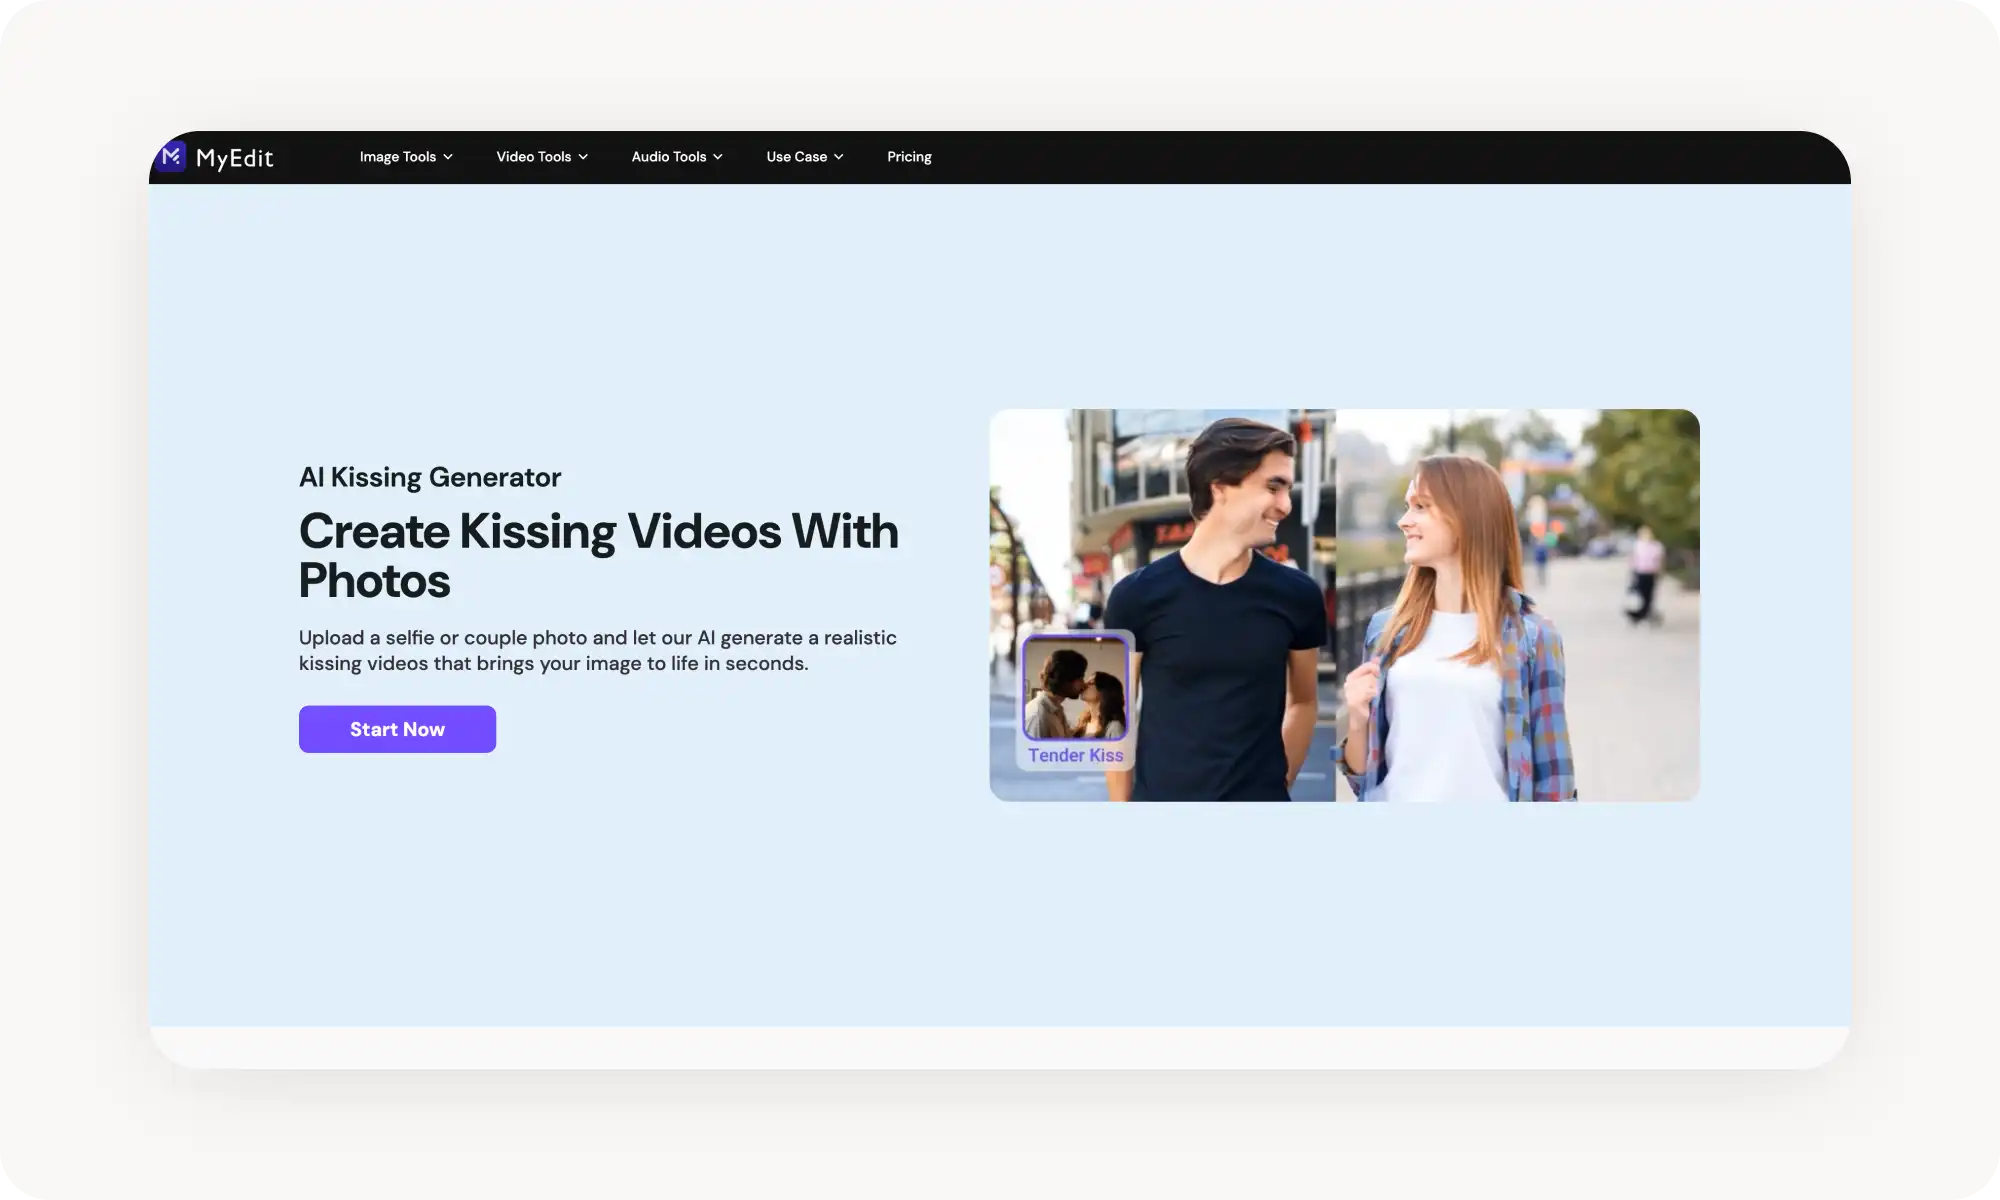This screenshot has height=1200, width=2000.
Task: Click the Video Tools dropdown chevron
Action: (582, 157)
